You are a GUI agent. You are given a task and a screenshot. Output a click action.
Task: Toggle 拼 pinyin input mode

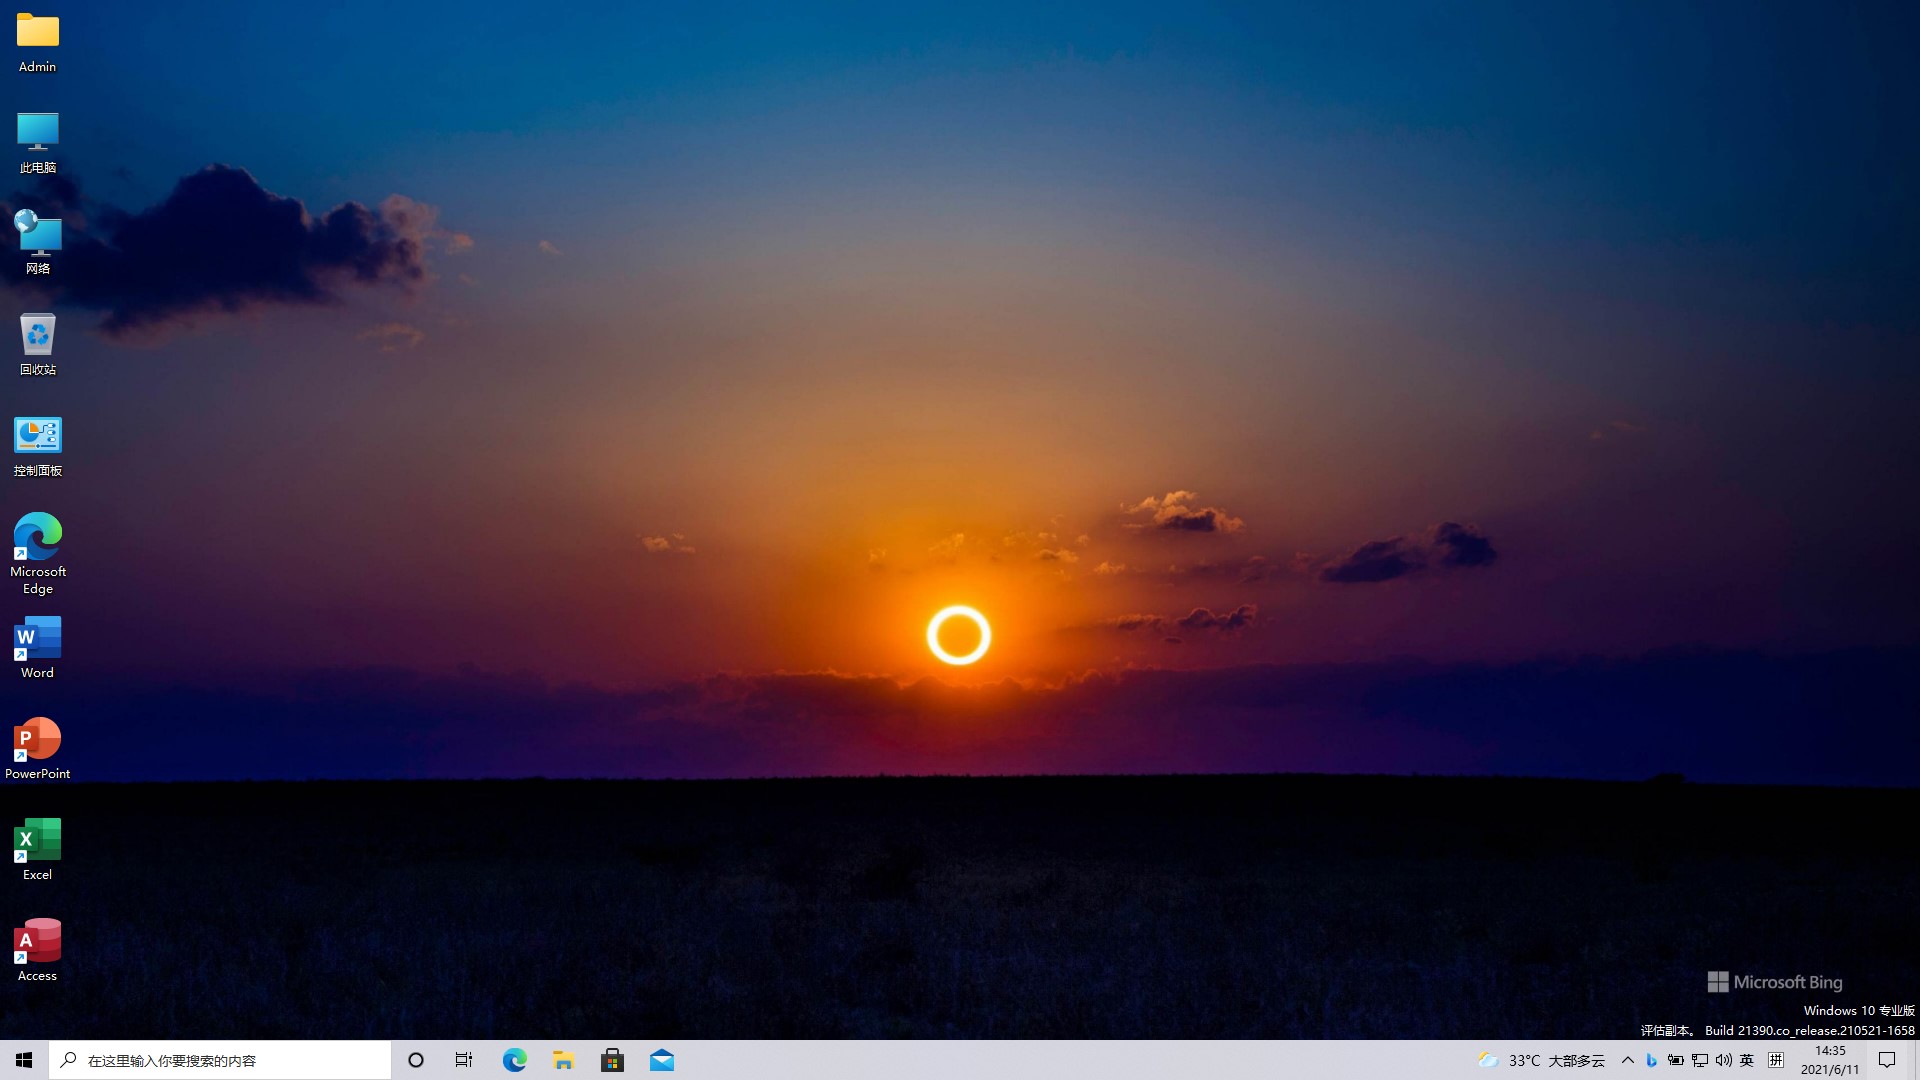1777,1059
